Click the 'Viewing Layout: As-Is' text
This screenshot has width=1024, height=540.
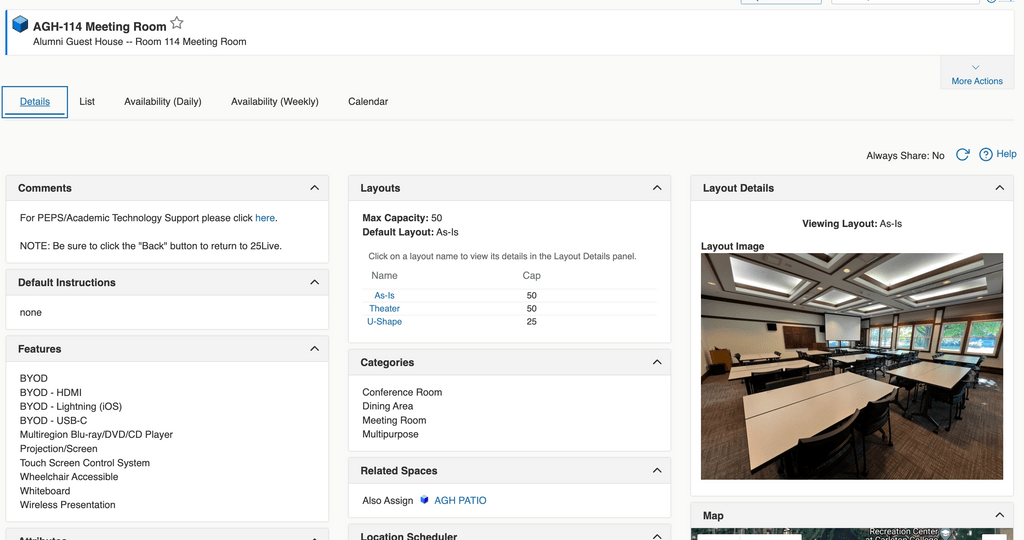[852, 224]
